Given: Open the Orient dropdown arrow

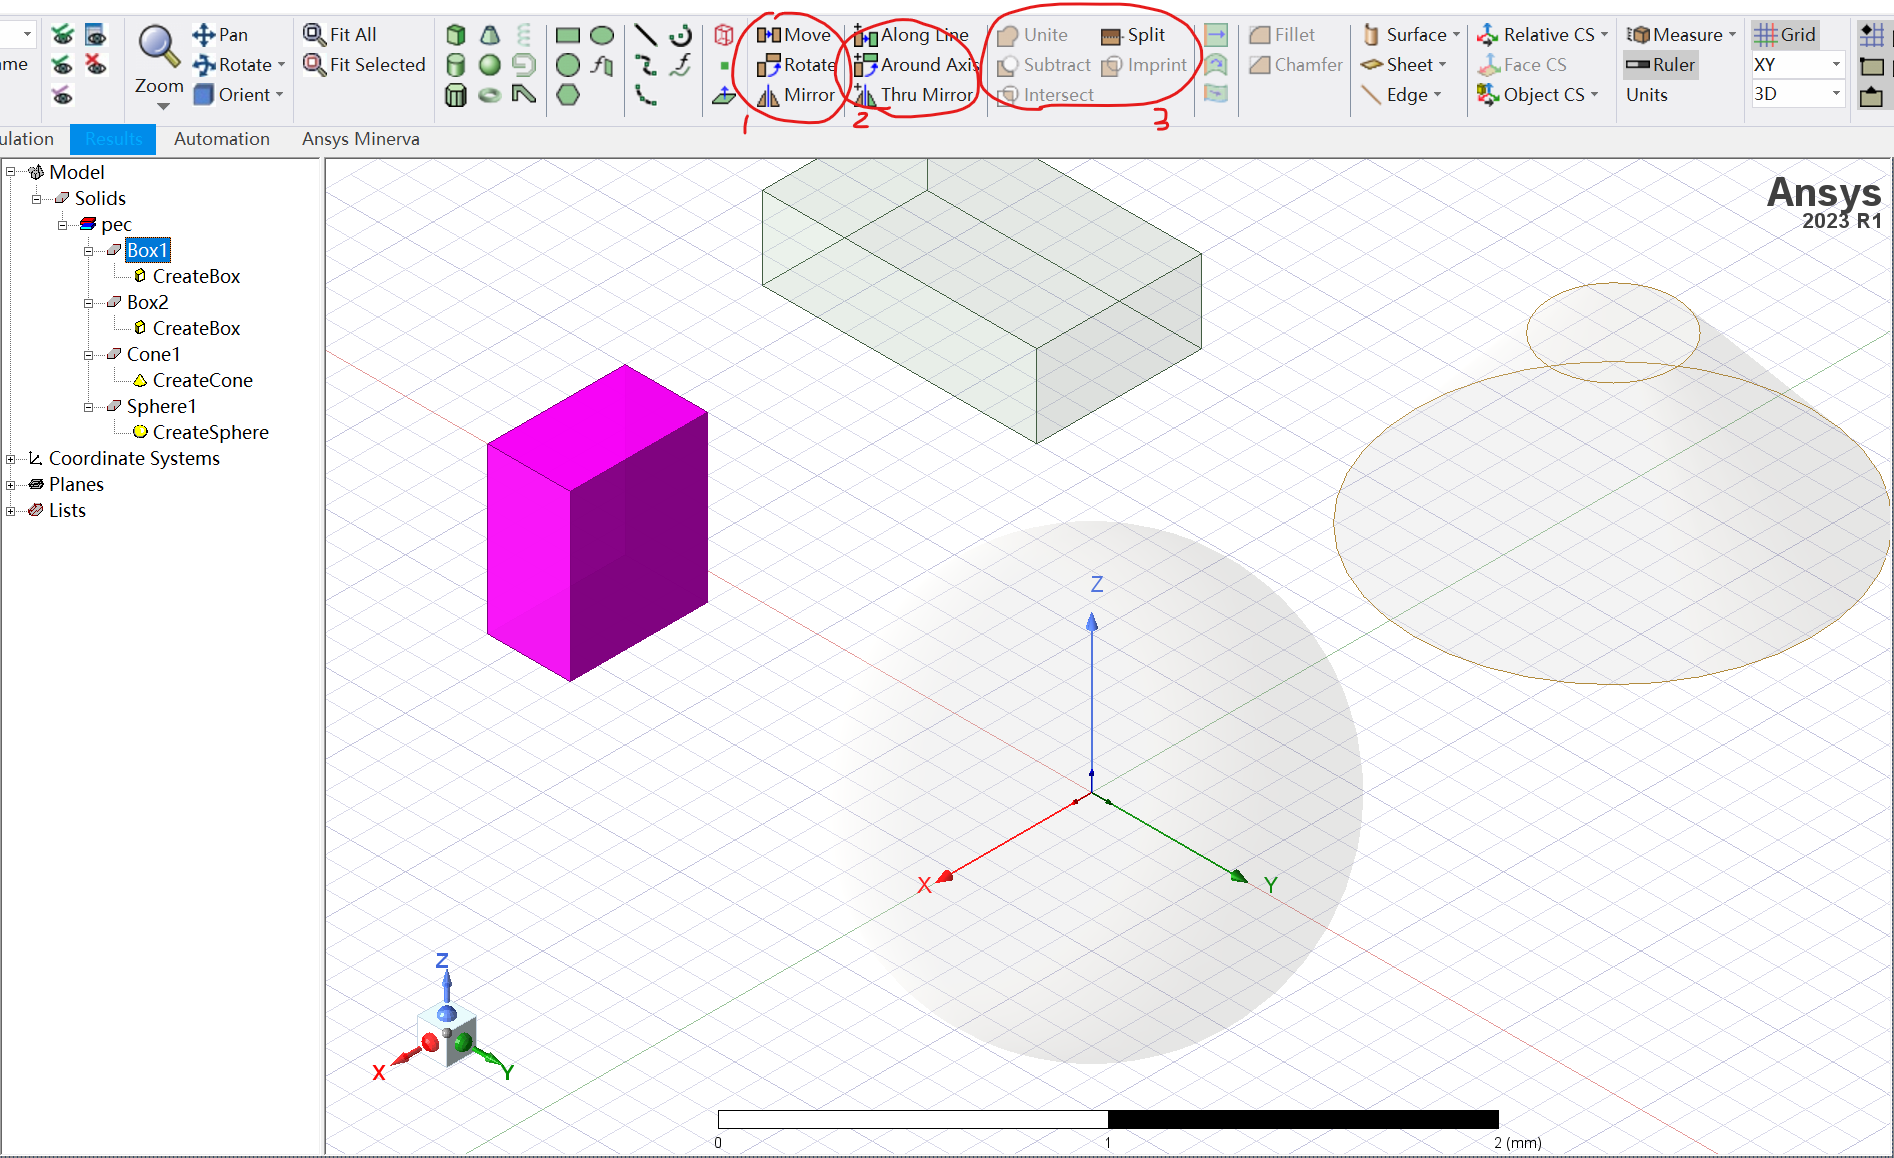Looking at the screenshot, I should tap(279, 95).
